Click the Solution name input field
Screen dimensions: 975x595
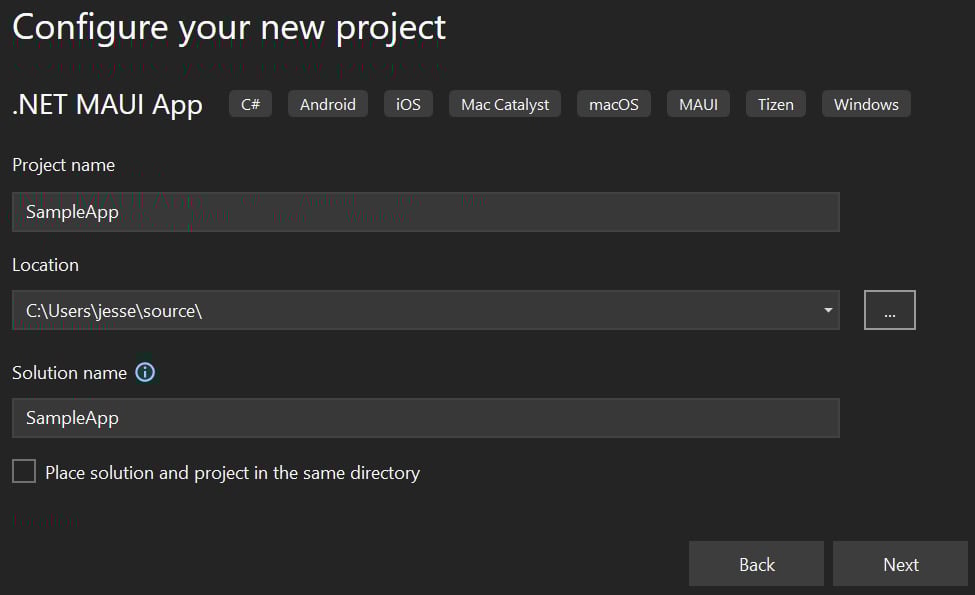[x=426, y=418]
